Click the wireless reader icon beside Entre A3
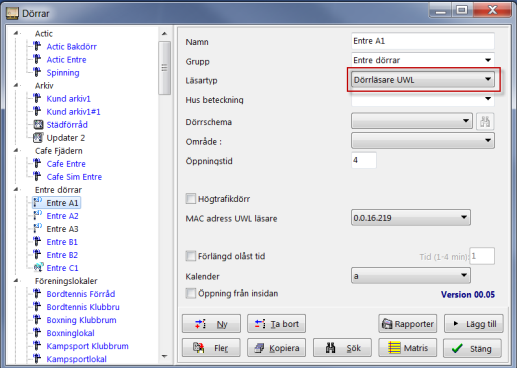The height and width of the screenshot is (368, 517). [38, 228]
